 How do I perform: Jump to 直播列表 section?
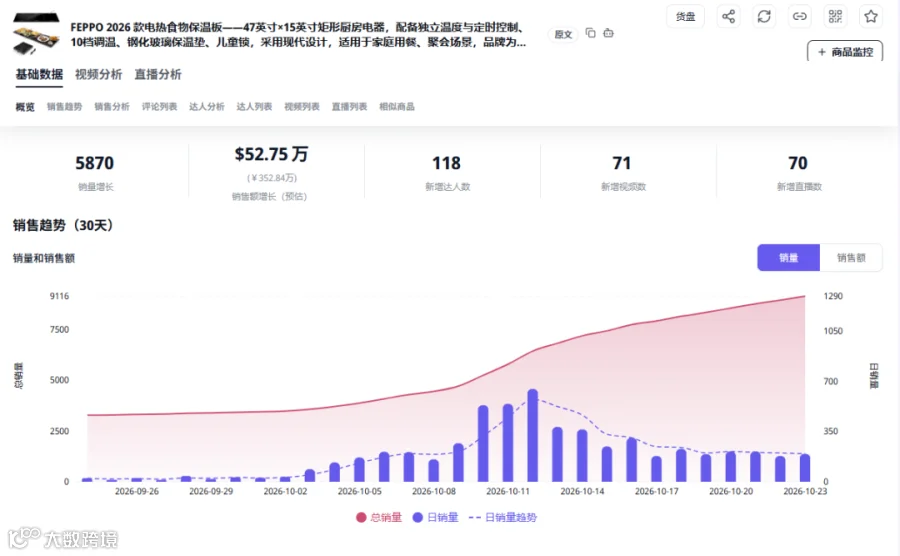pos(349,107)
